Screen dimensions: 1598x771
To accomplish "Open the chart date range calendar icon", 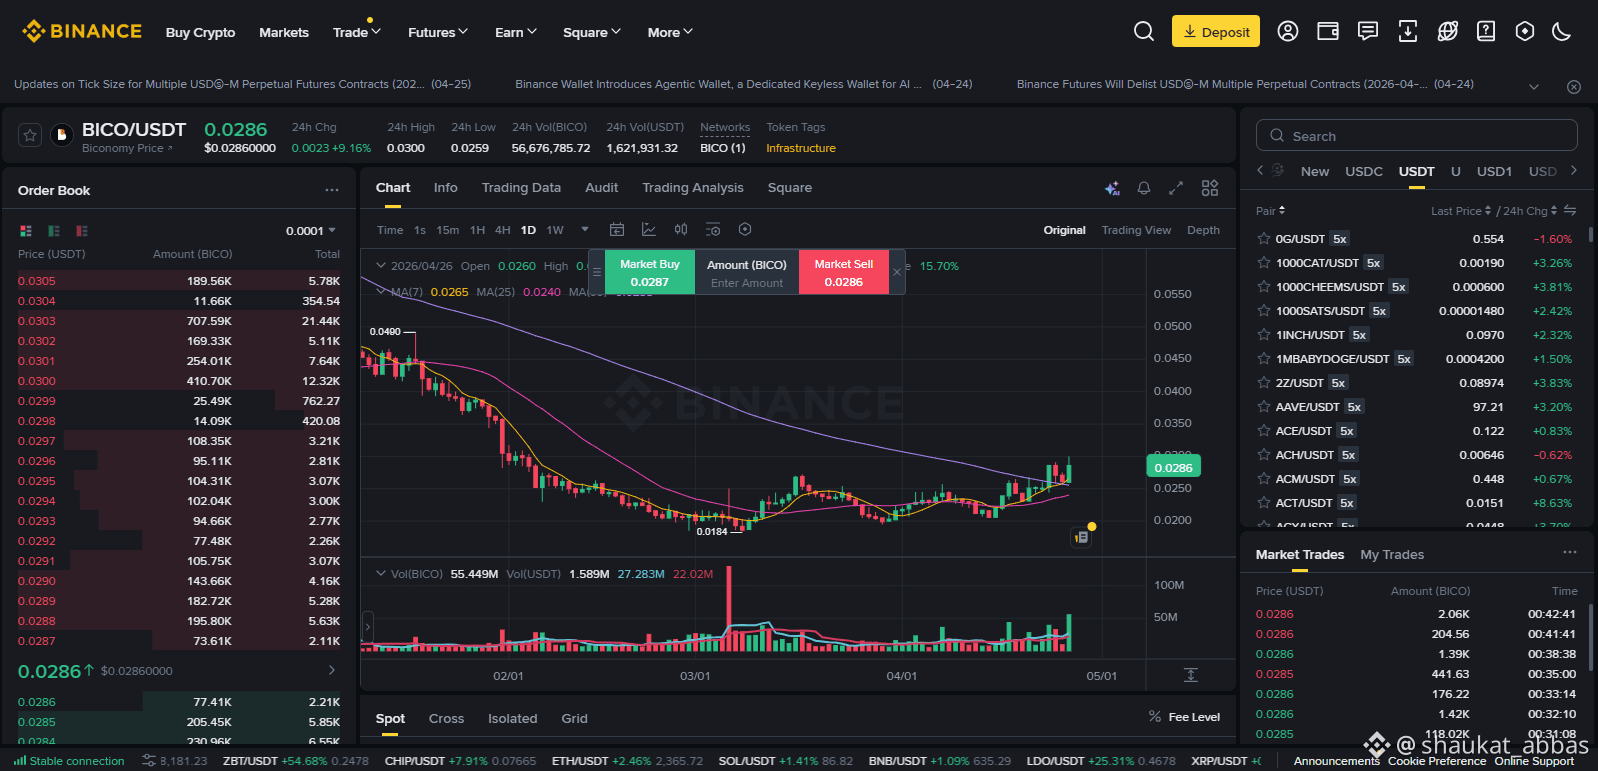I will [617, 230].
